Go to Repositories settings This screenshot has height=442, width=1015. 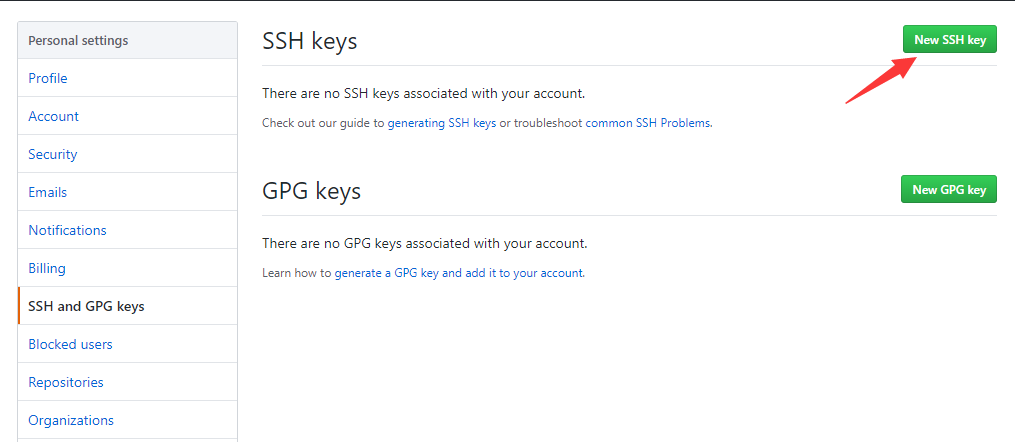[x=66, y=382]
